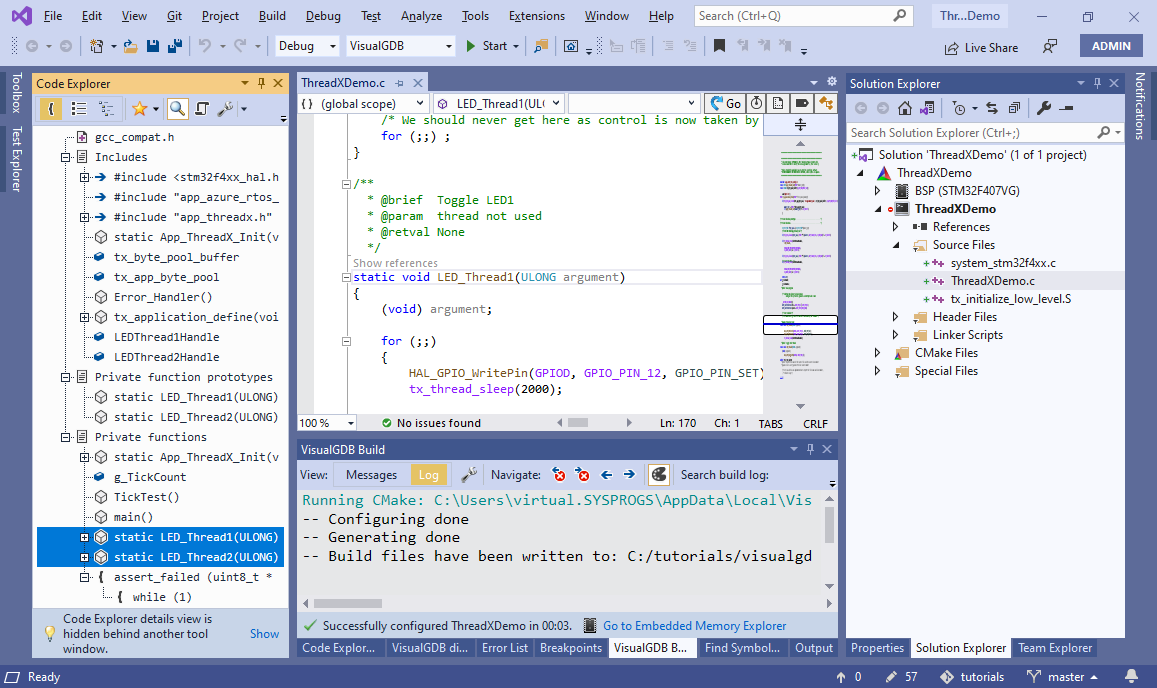This screenshot has height=688, width=1157.
Task: Click the Collapse All icon in Solution Explorer
Action: click(1015, 109)
